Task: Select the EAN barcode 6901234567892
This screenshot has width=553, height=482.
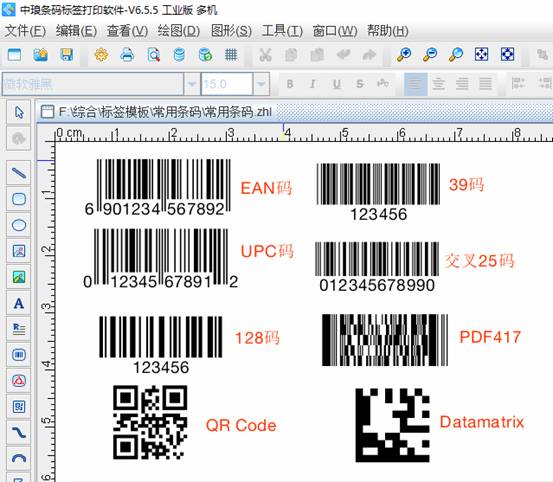Action: (x=158, y=187)
